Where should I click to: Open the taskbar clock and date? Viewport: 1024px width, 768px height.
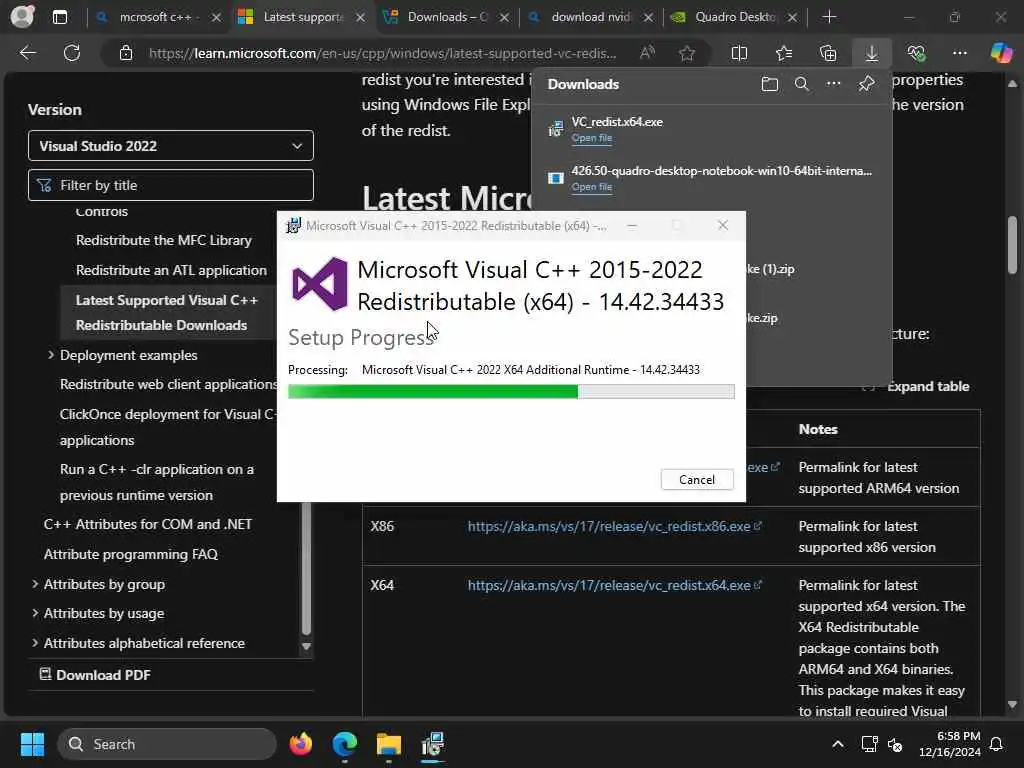pos(950,744)
